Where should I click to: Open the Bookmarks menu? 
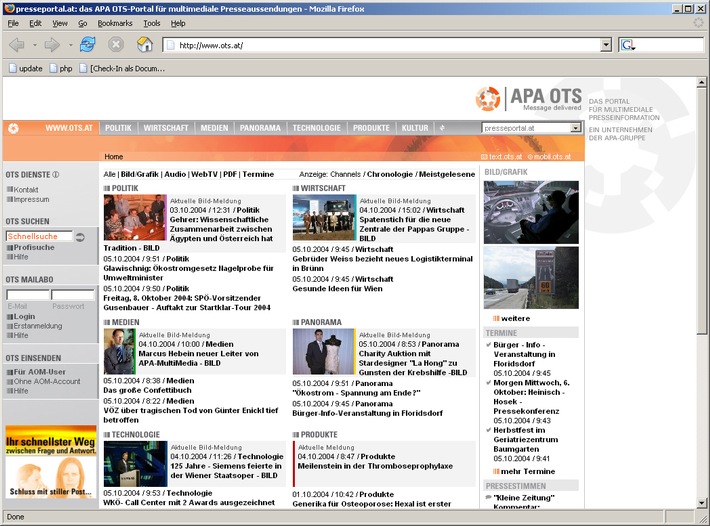coord(115,24)
